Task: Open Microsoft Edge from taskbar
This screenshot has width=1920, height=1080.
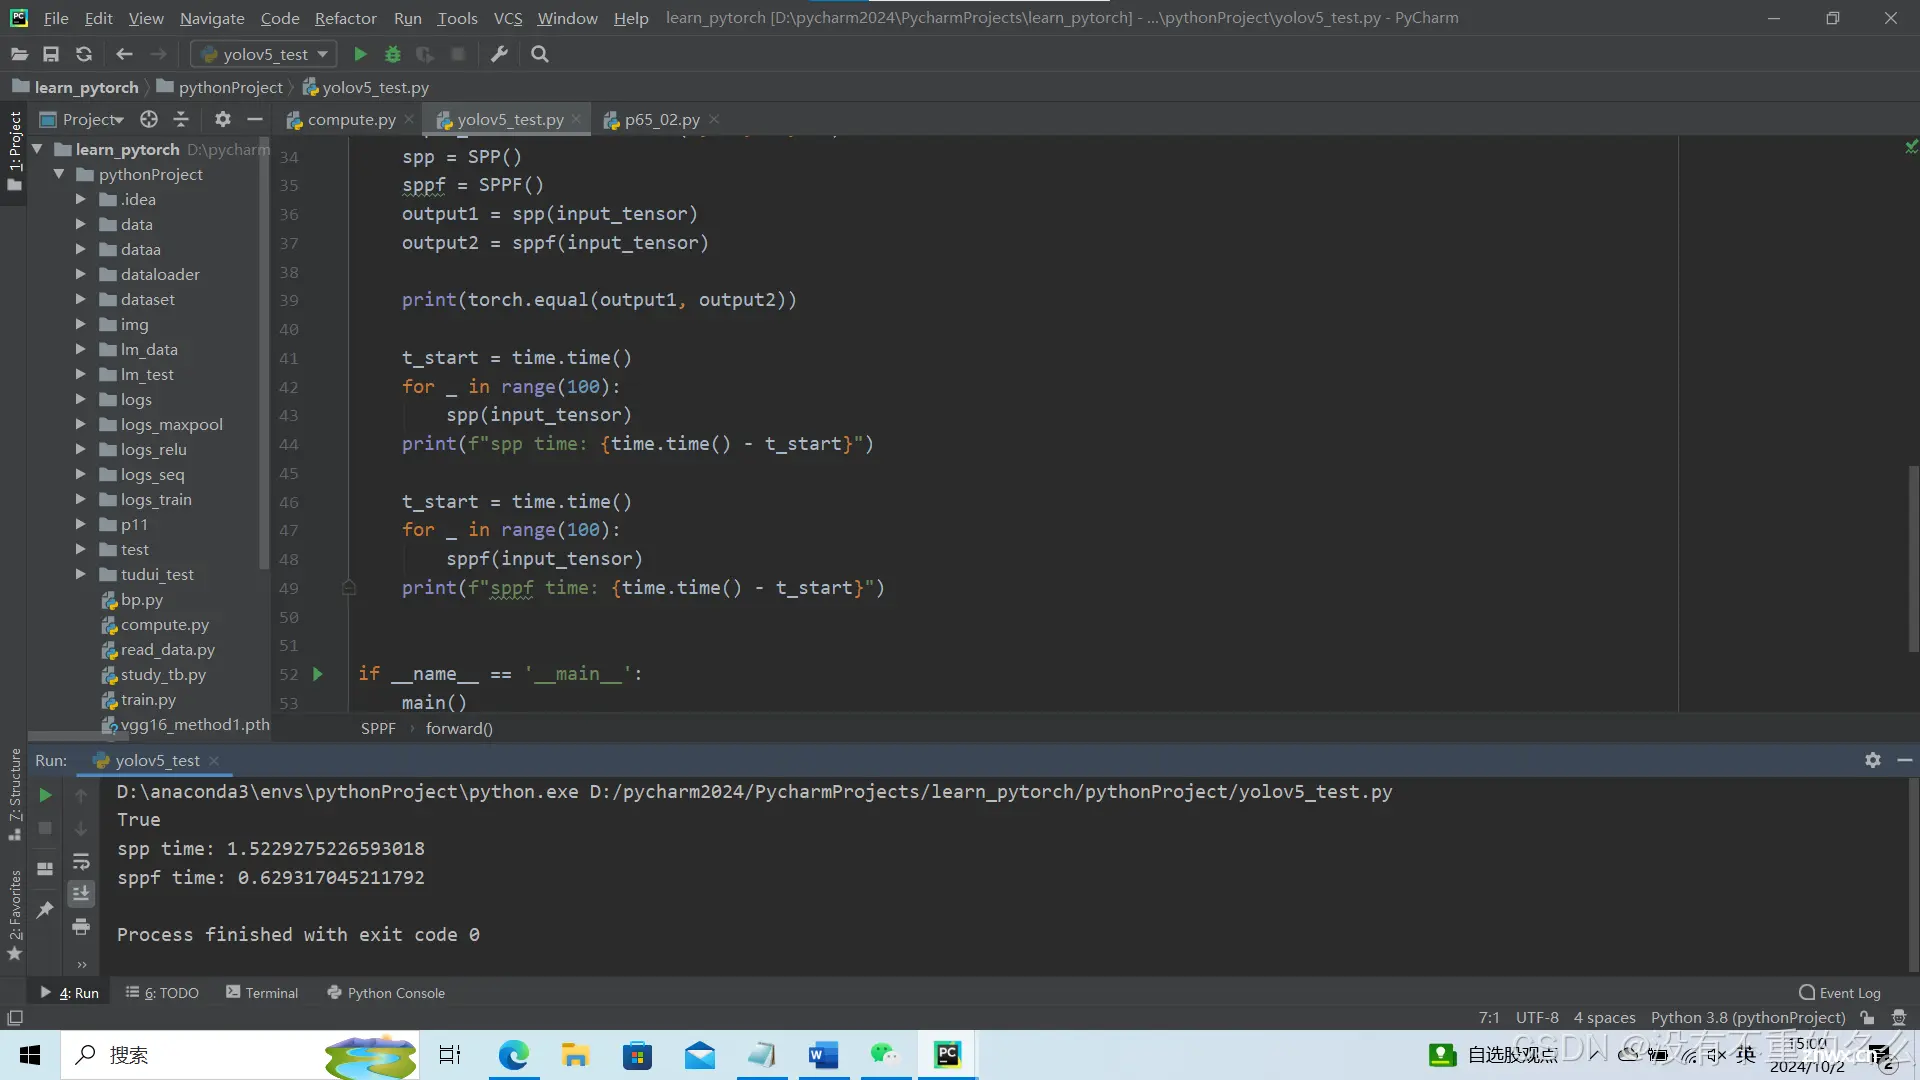Action: click(x=514, y=1055)
